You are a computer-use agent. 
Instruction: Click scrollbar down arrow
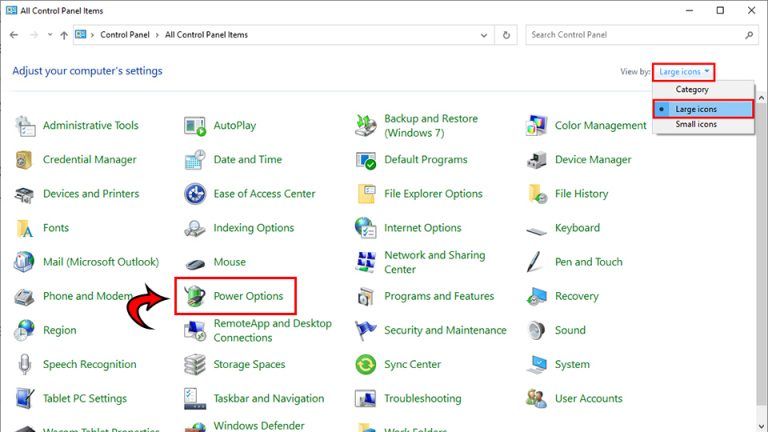tap(761, 427)
